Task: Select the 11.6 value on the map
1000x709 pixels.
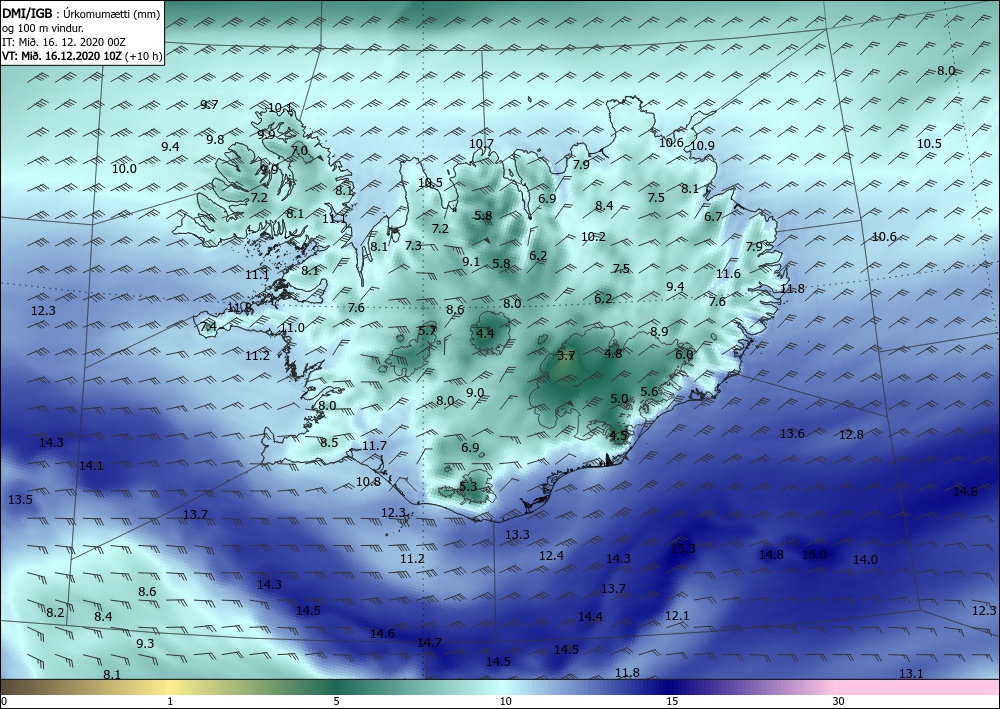Action: click(x=728, y=274)
